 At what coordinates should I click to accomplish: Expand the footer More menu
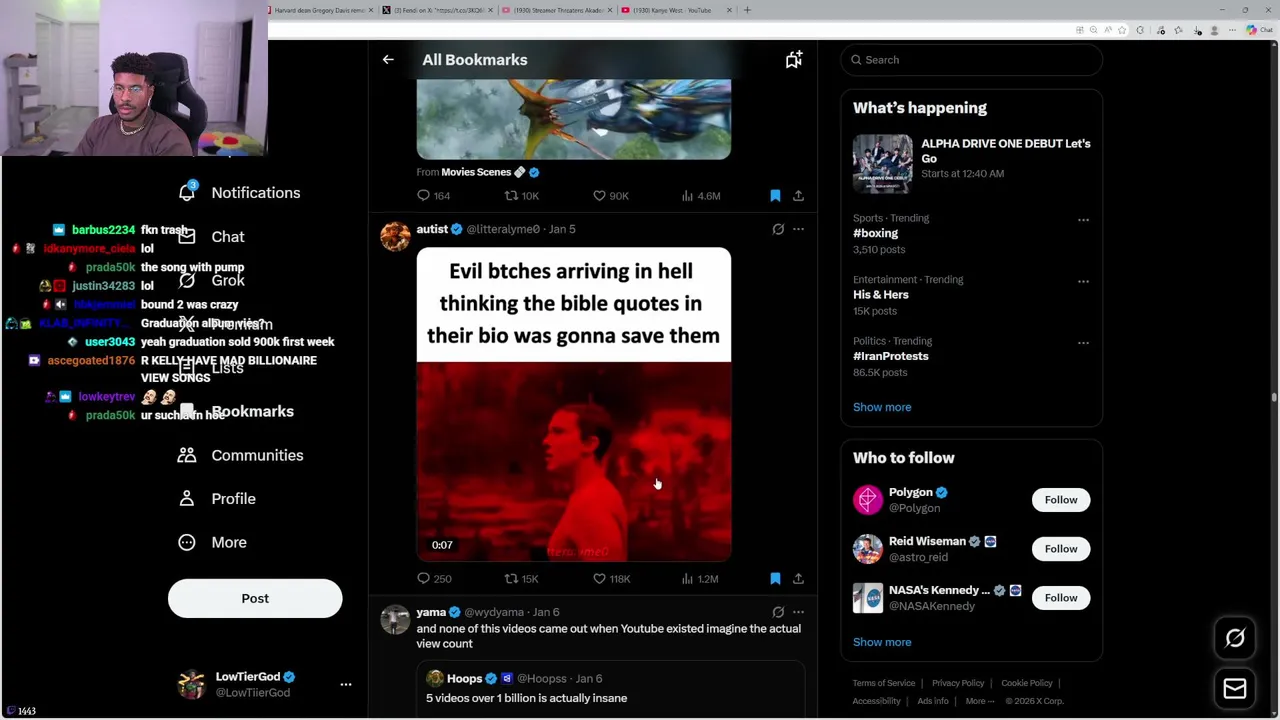click(980, 701)
